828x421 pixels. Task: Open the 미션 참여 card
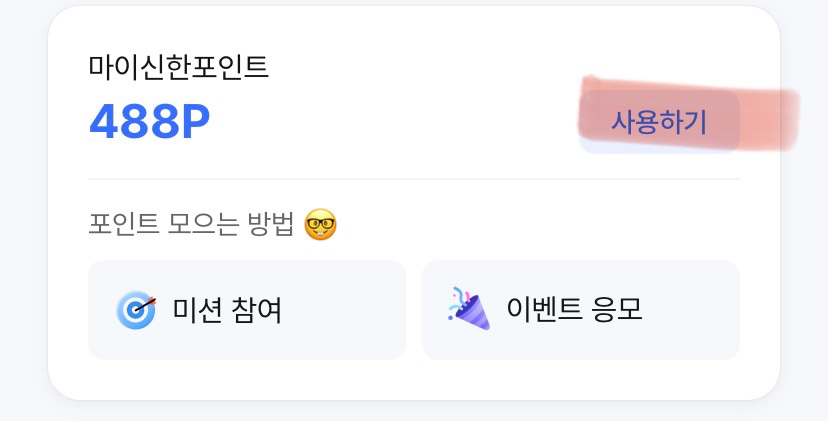pos(247,310)
